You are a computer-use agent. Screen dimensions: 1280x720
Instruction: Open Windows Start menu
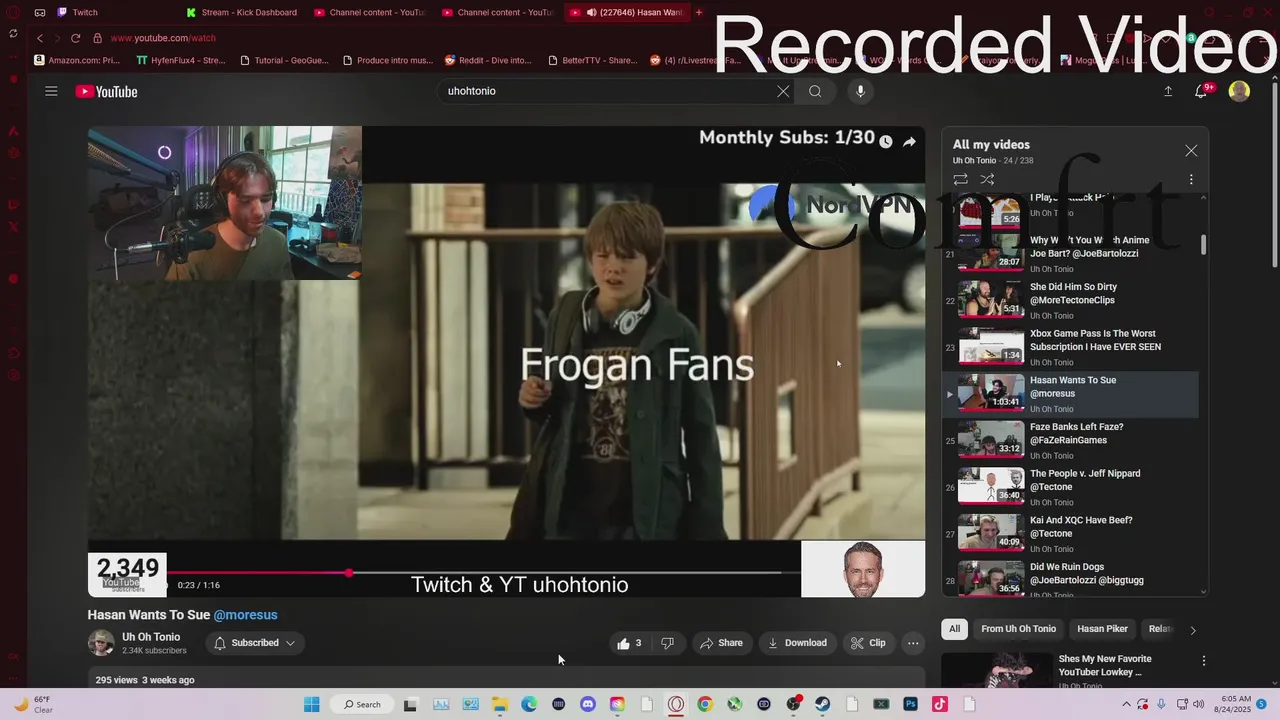[312, 704]
